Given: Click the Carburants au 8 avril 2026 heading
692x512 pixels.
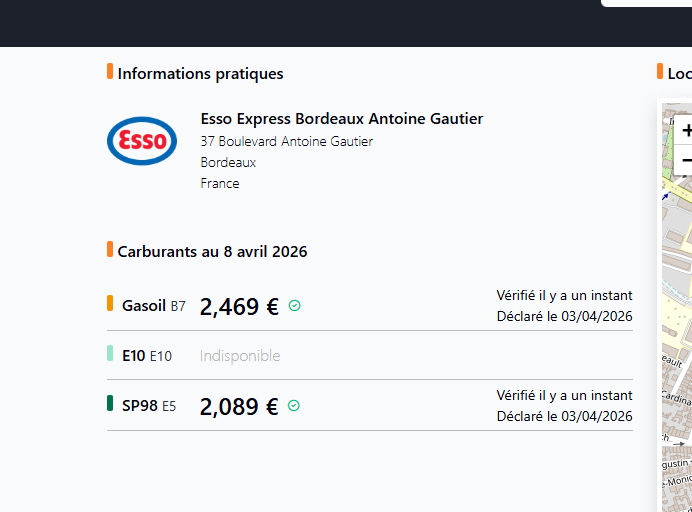Looking at the screenshot, I should [212, 252].
